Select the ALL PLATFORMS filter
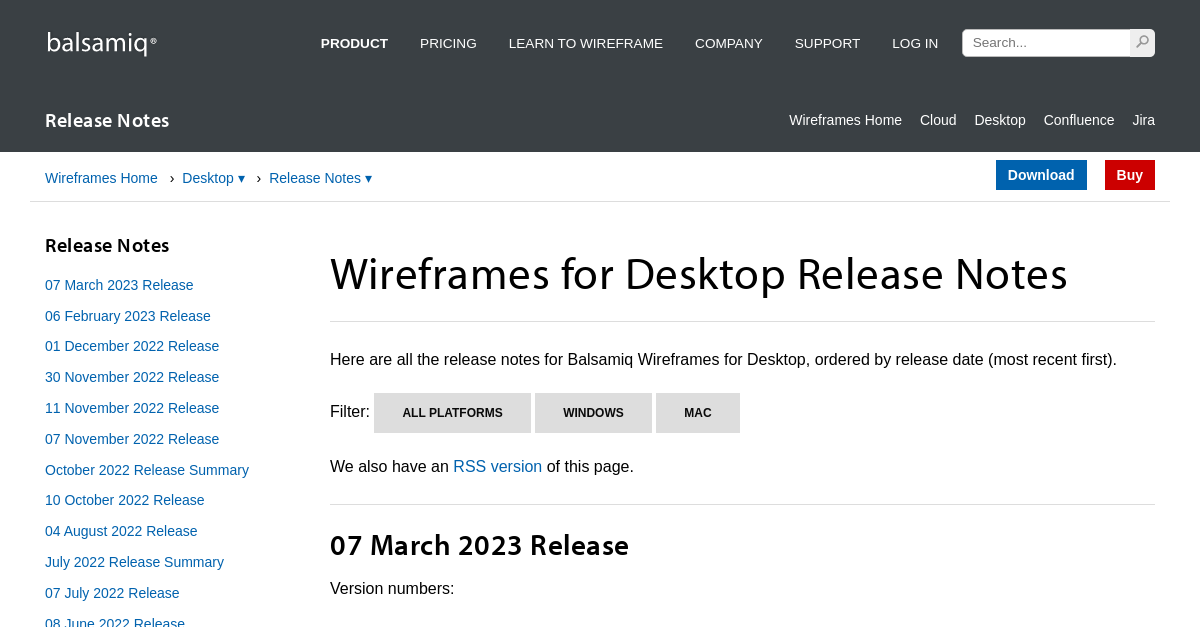This screenshot has height=627, width=1200. 452,413
